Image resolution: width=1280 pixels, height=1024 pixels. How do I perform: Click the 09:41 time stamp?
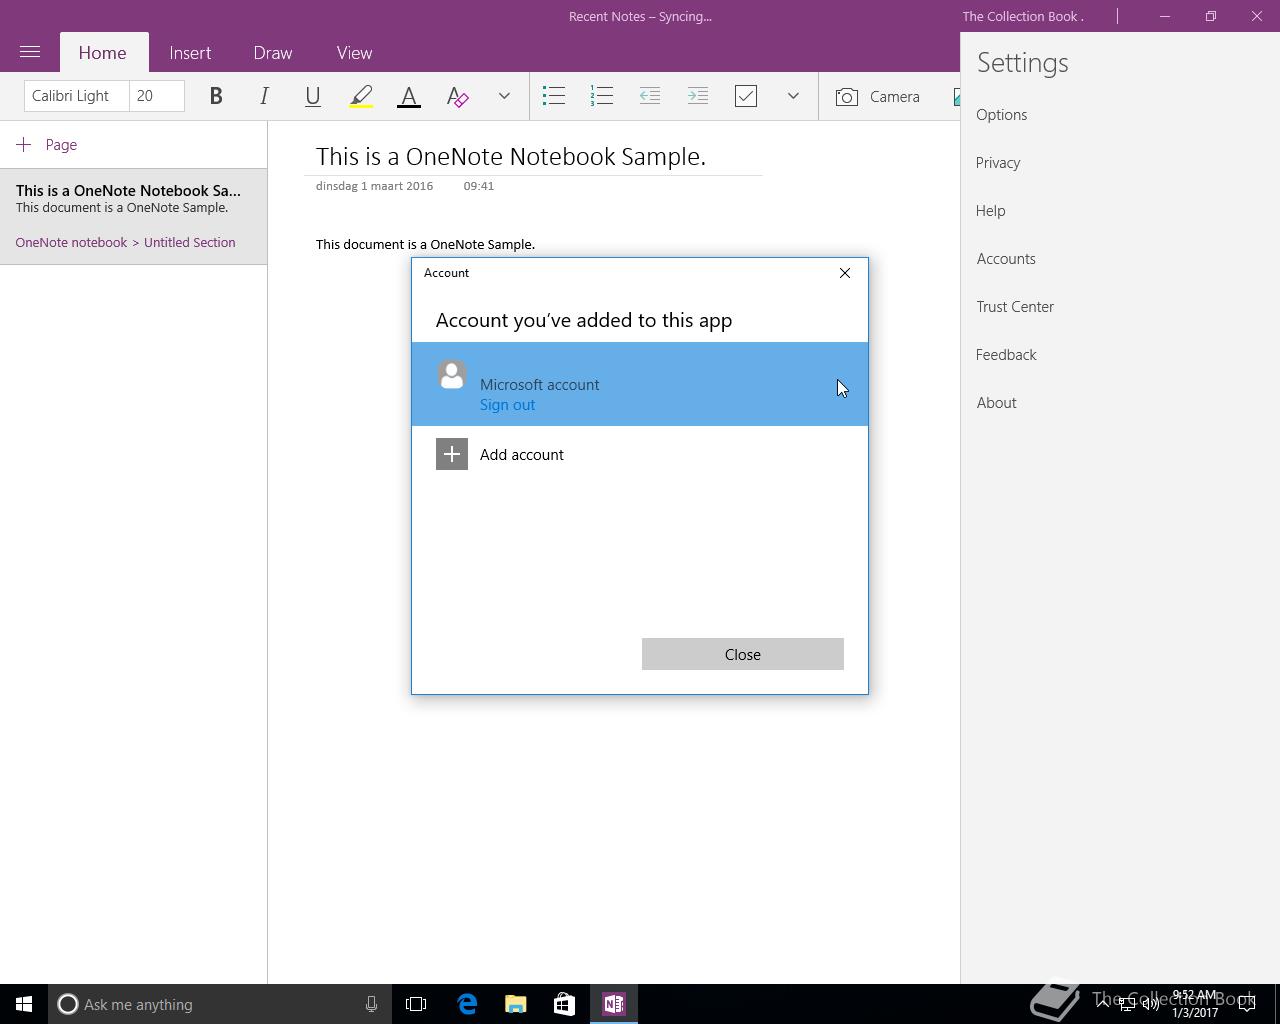(x=478, y=186)
